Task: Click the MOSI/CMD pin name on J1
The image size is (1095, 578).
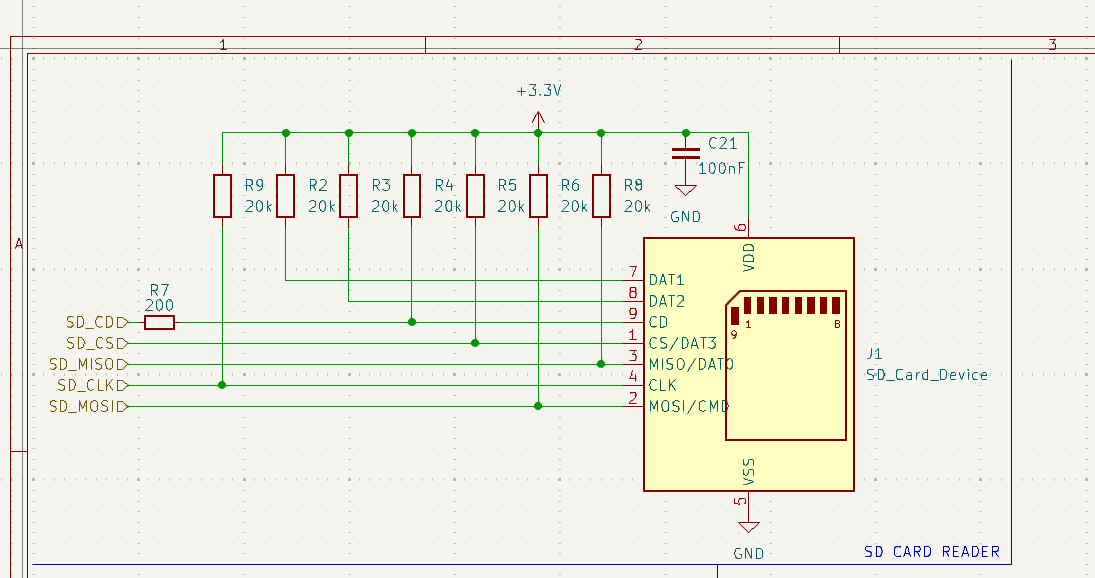Action: 688,406
